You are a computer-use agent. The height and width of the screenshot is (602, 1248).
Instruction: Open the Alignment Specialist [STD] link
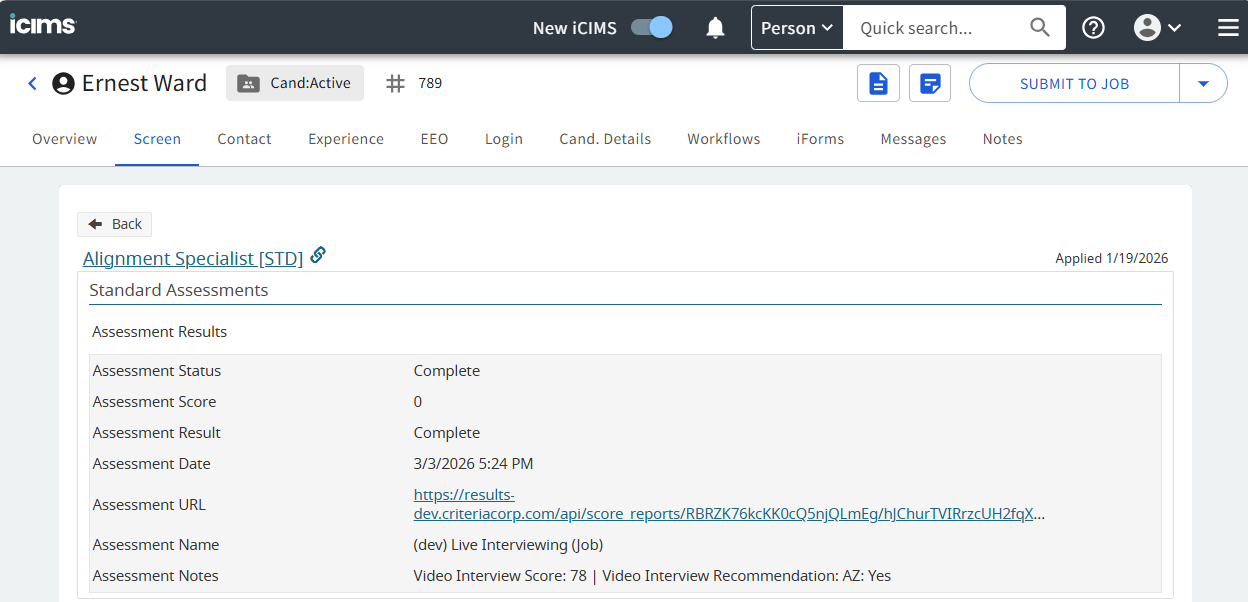click(x=193, y=259)
